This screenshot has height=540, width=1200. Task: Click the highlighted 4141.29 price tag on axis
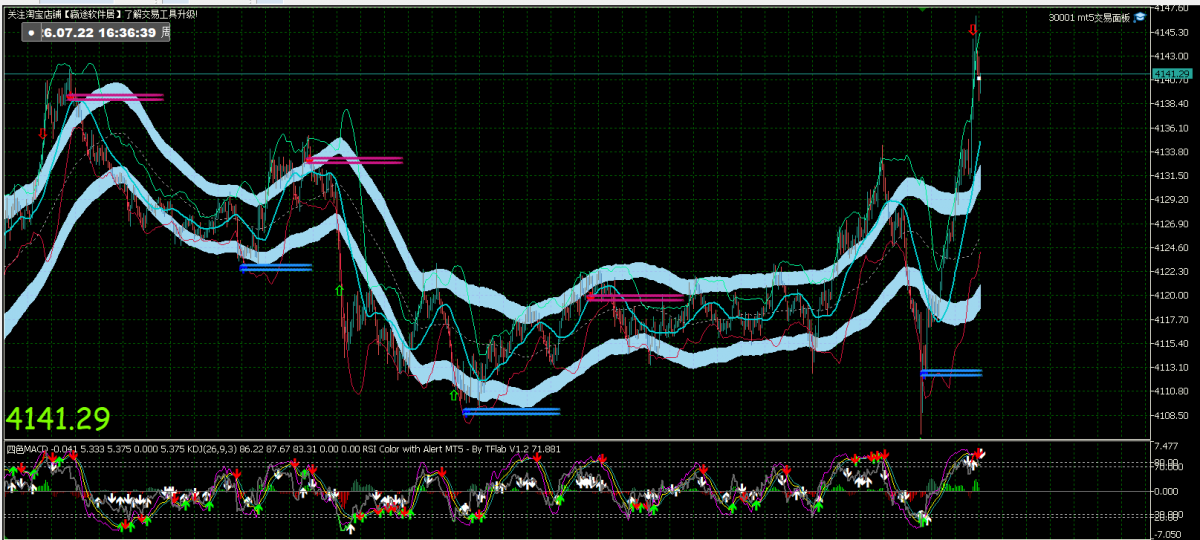click(1172, 73)
